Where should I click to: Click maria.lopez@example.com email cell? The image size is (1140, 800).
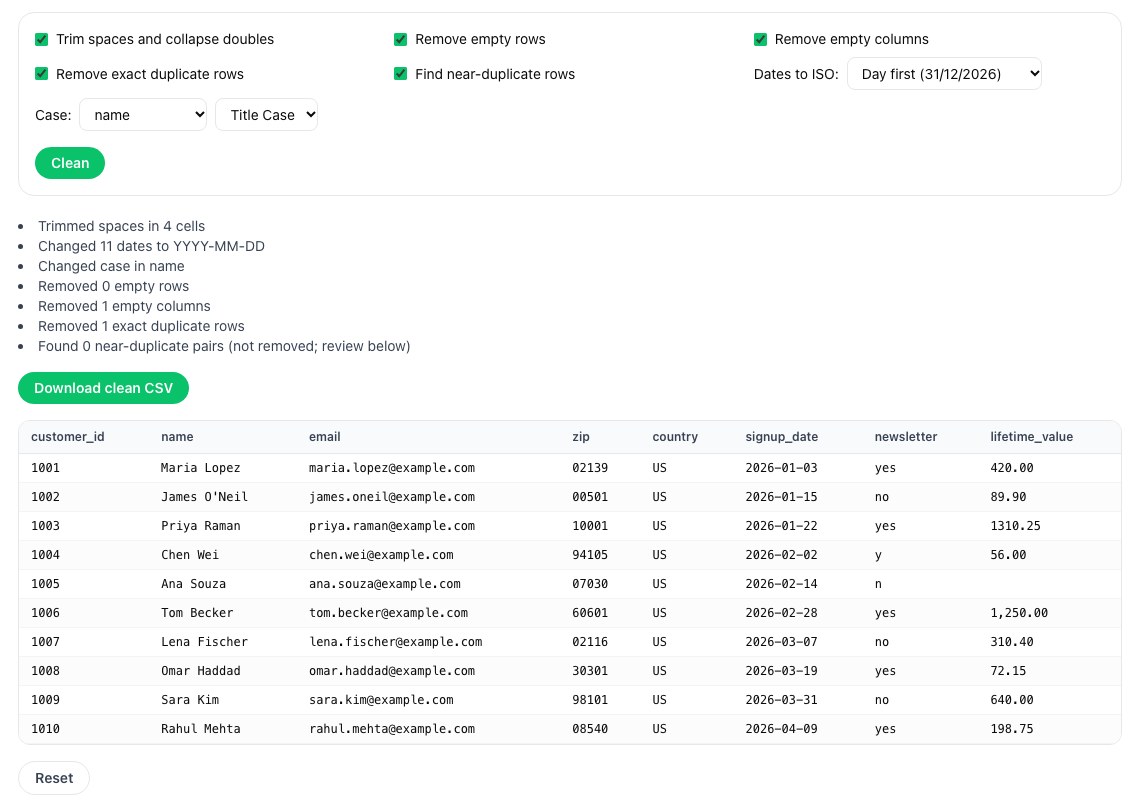pyautogui.click(x=392, y=468)
